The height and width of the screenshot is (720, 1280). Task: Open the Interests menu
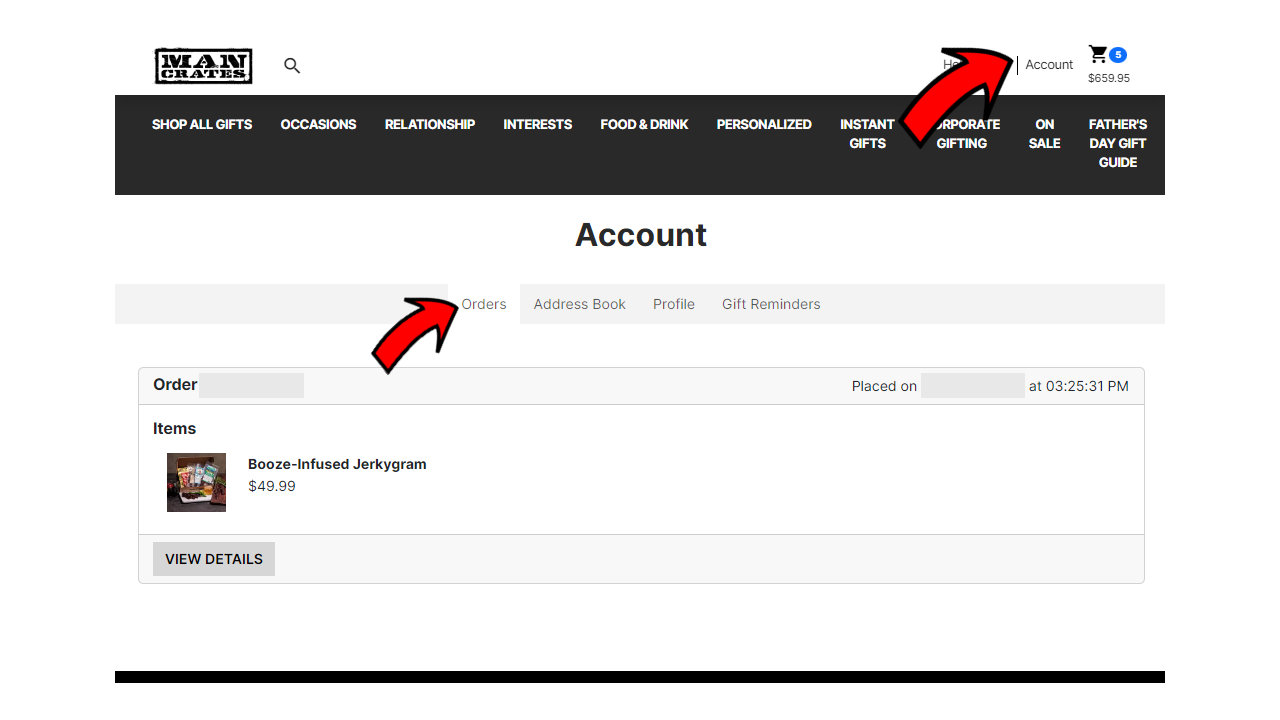pos(537,124)
